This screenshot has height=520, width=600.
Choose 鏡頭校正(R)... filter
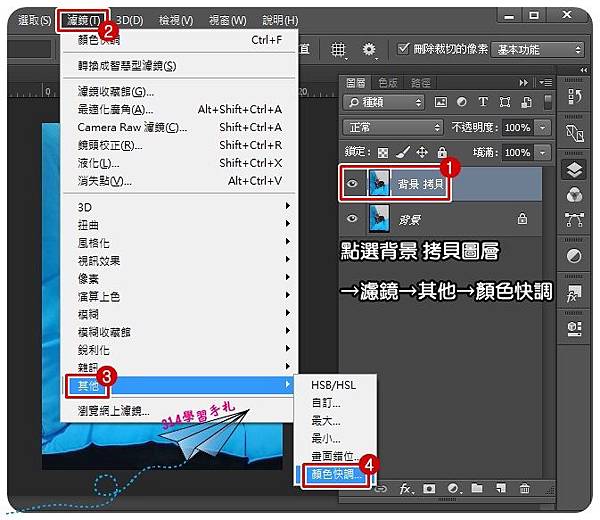click(179, 145)
